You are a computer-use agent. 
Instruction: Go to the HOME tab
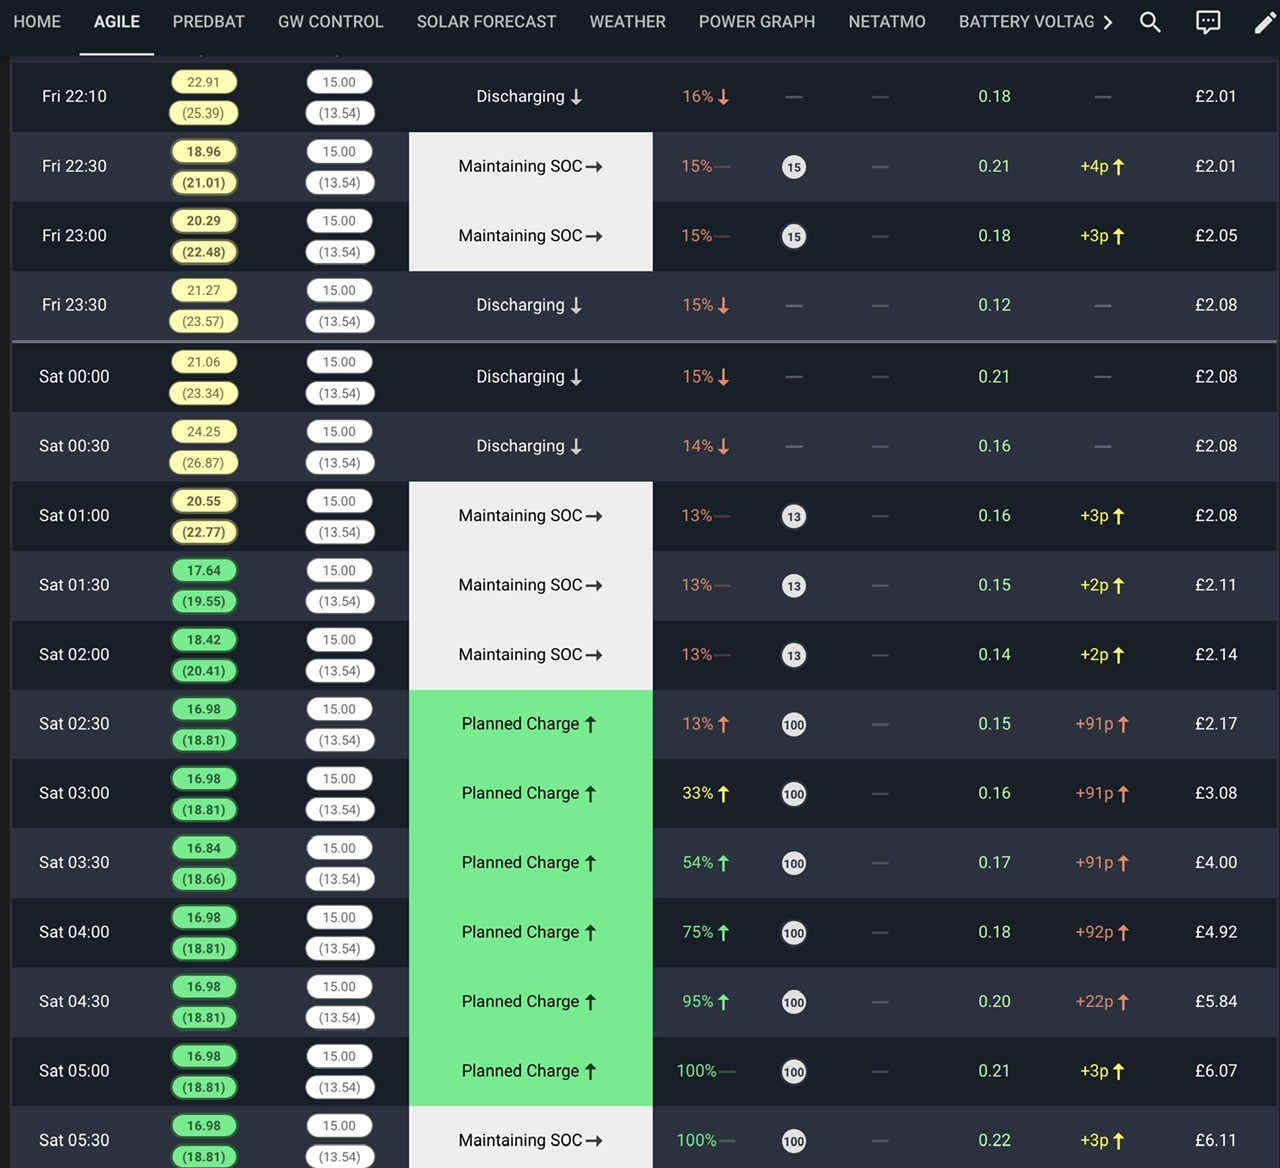point(37,22)
